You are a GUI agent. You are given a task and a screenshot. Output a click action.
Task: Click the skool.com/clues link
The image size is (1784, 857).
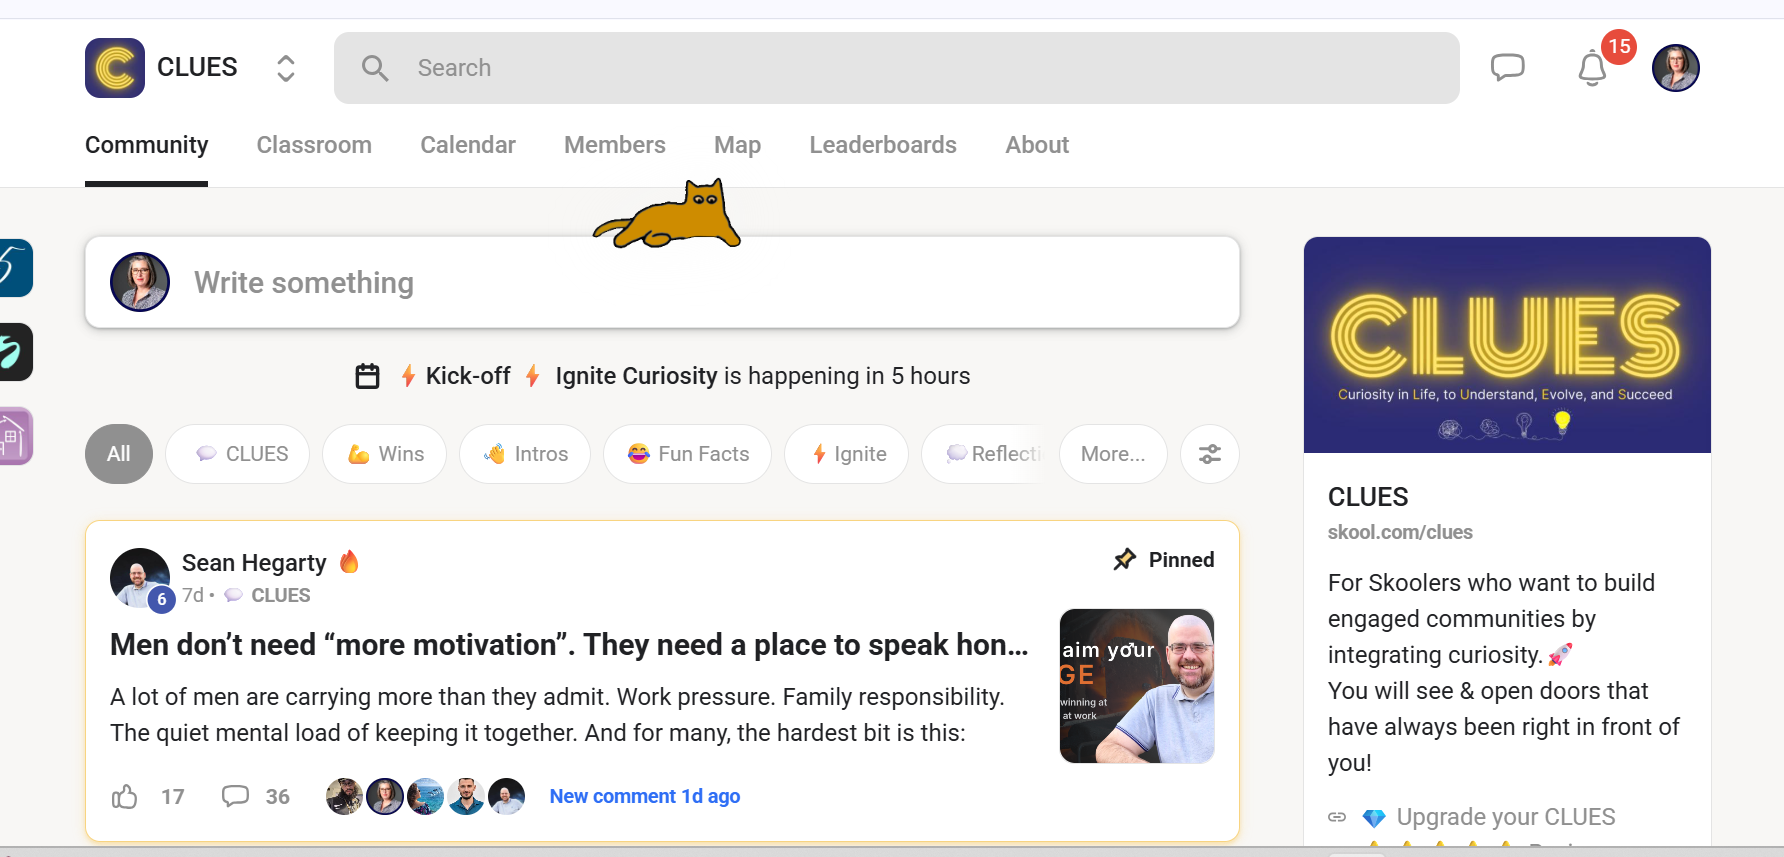[x=1399, y=532]
